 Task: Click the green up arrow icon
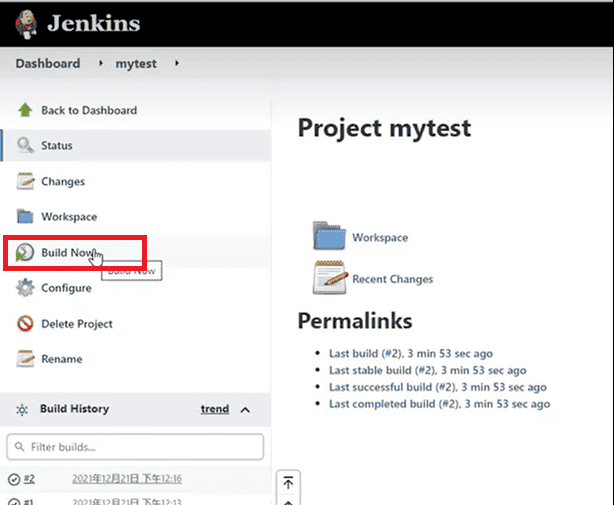pyautogui.click(x=25, y=110)
